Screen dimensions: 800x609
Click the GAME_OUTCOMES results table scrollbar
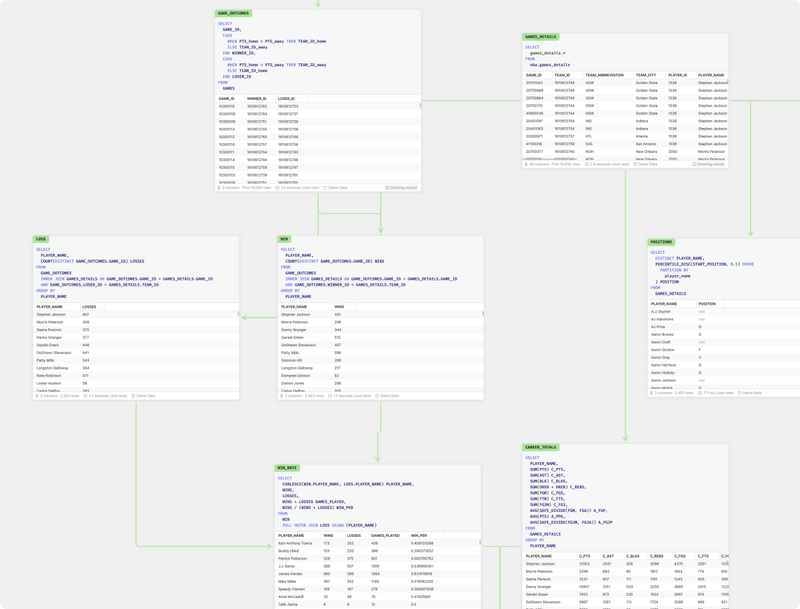(420, 104)
